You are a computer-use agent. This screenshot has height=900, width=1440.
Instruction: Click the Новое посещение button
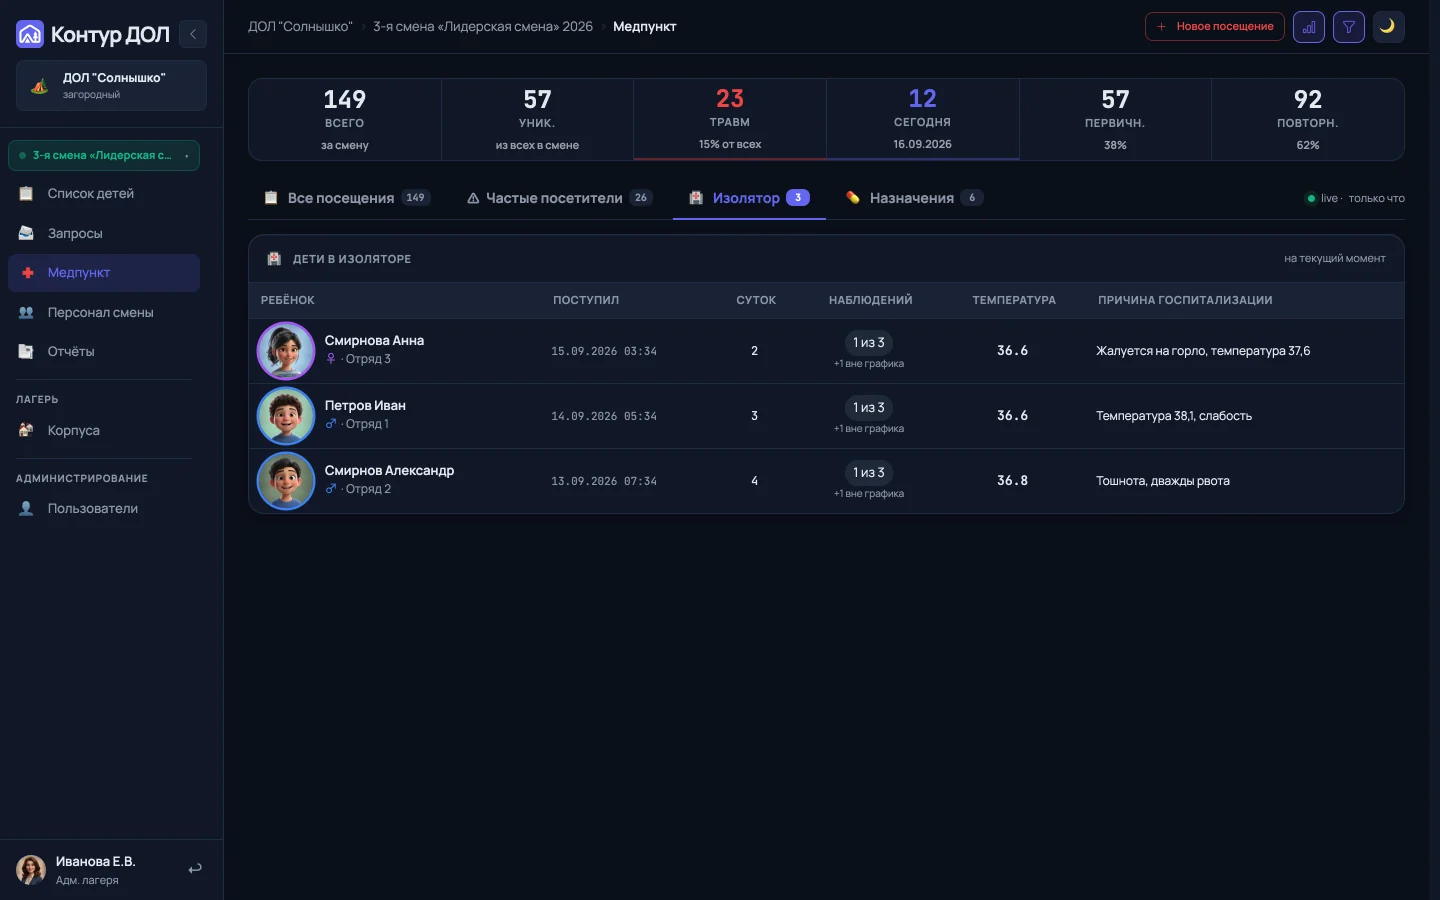point(1214,27)
